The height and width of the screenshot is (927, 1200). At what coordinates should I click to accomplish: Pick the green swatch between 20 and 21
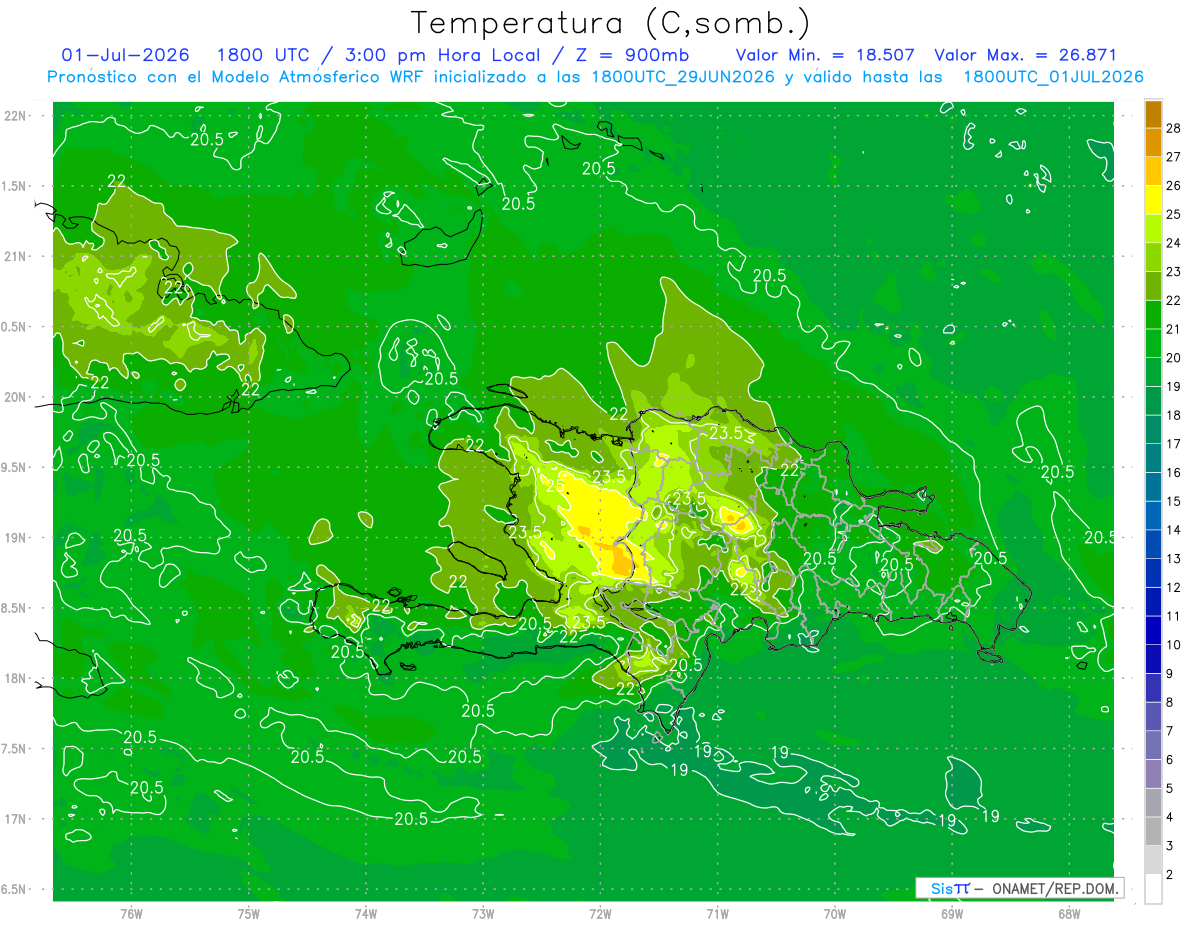point(1153,344)
